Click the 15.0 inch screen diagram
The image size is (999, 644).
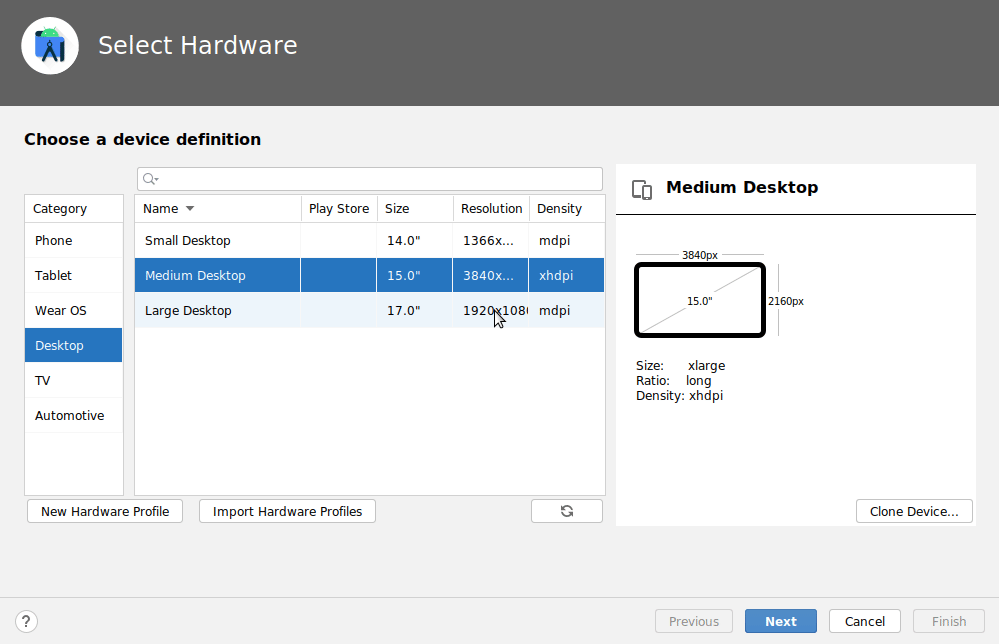click(x=699, y=300)
